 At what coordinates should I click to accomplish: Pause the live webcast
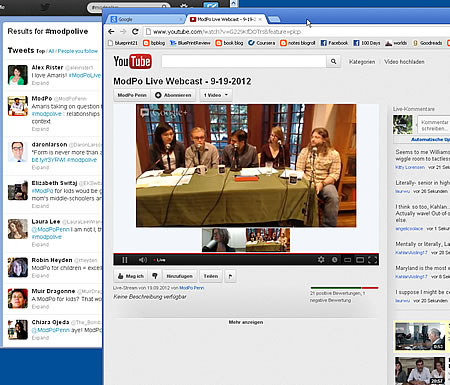tap(125, 260)
